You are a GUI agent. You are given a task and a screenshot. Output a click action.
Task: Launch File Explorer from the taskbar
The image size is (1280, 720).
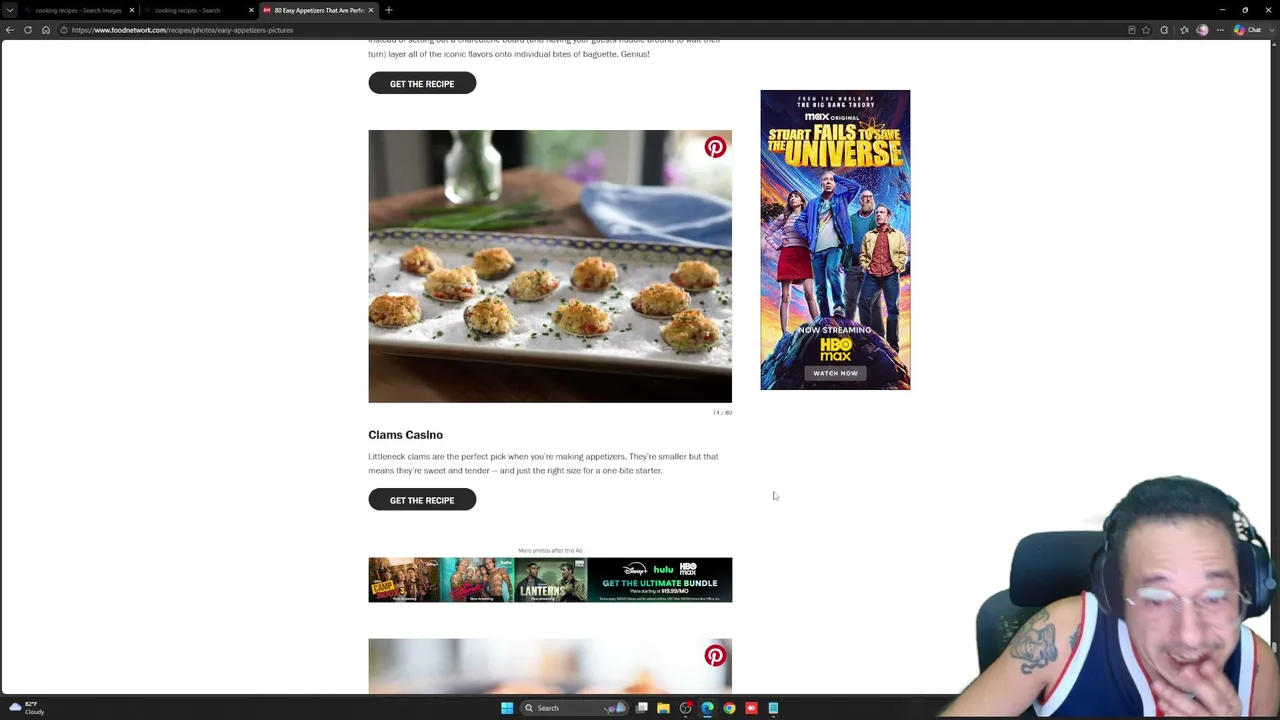click(x=663, y=708)
